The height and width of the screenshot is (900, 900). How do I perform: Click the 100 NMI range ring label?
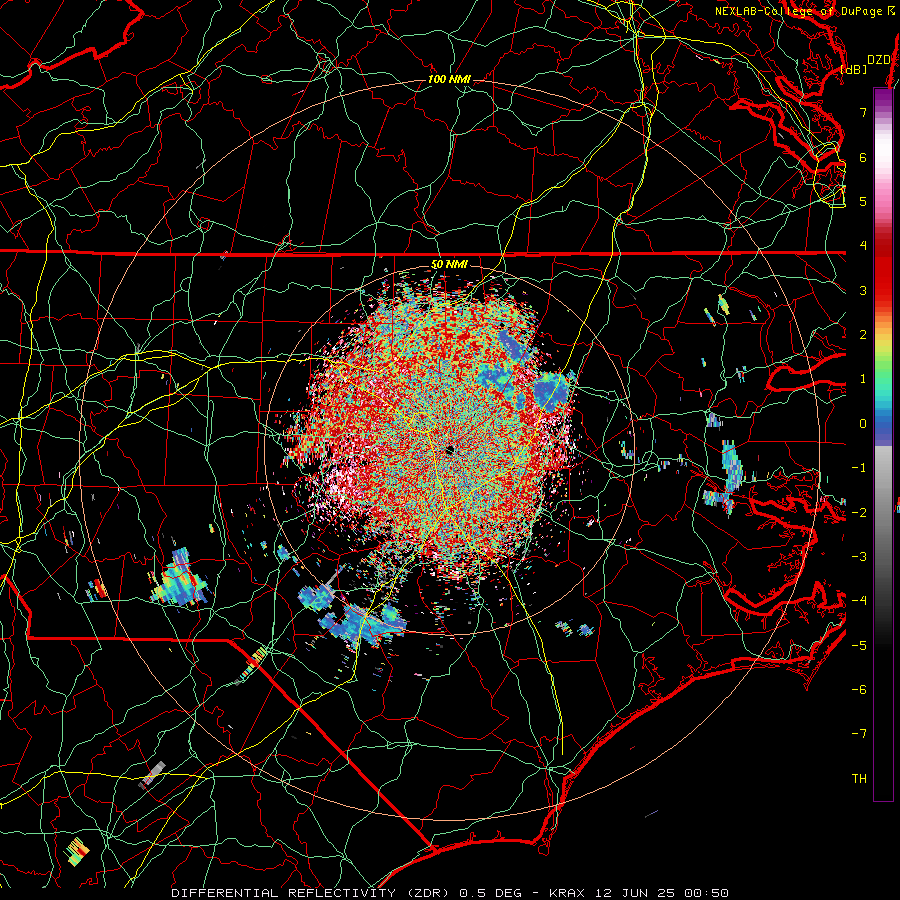[449, 79]
